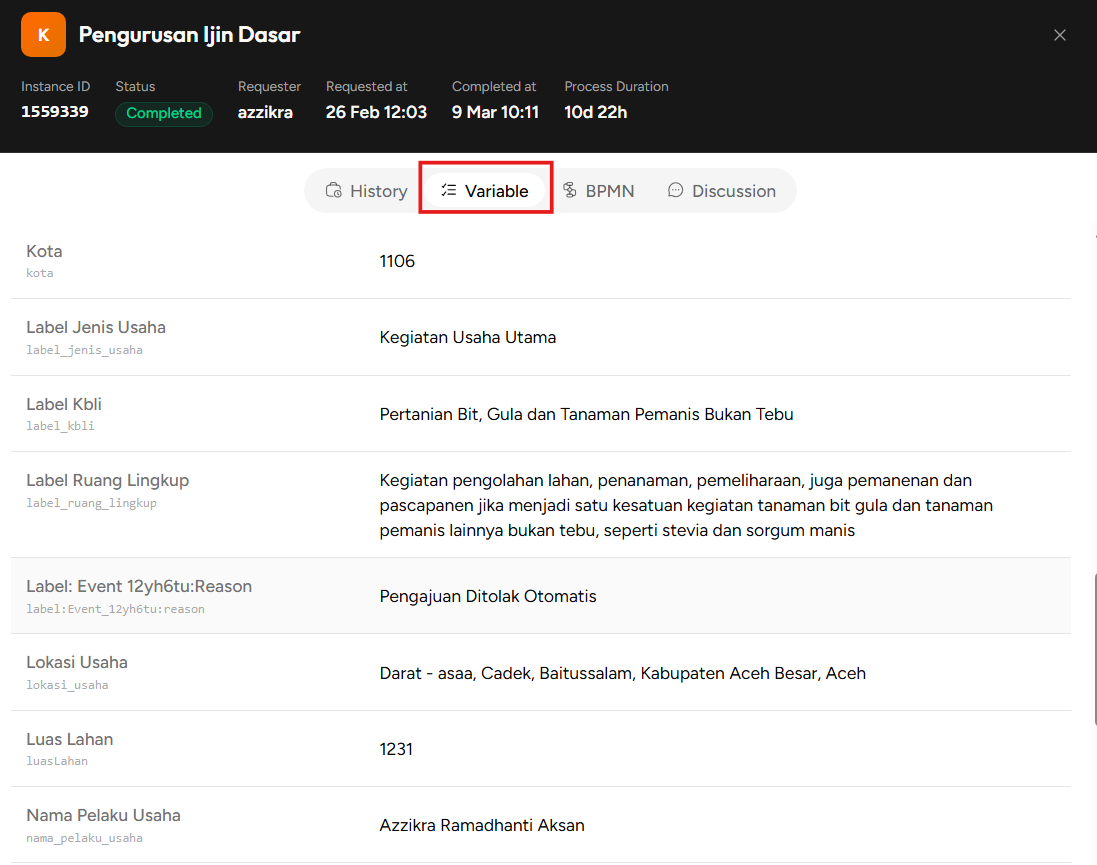This screenshot has width=1097, height=865.
Task: Click the Luas Lahan value 1231
Action: pyautogui.click(x=396, y=750)
